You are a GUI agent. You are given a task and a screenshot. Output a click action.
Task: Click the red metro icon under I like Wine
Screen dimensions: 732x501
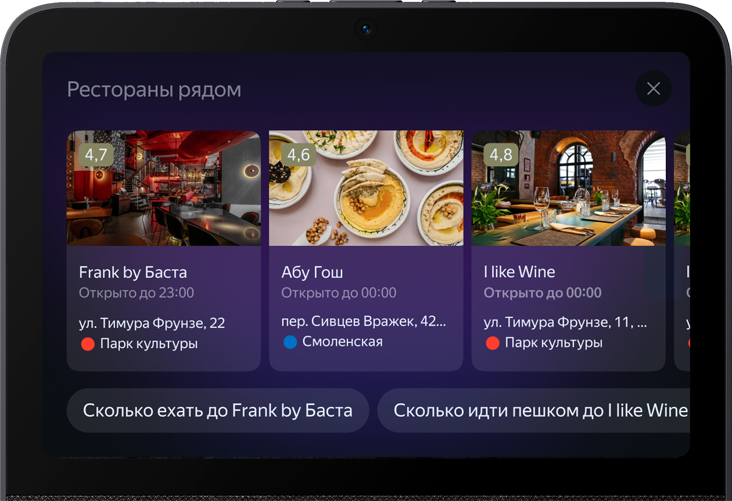(492, 344)
